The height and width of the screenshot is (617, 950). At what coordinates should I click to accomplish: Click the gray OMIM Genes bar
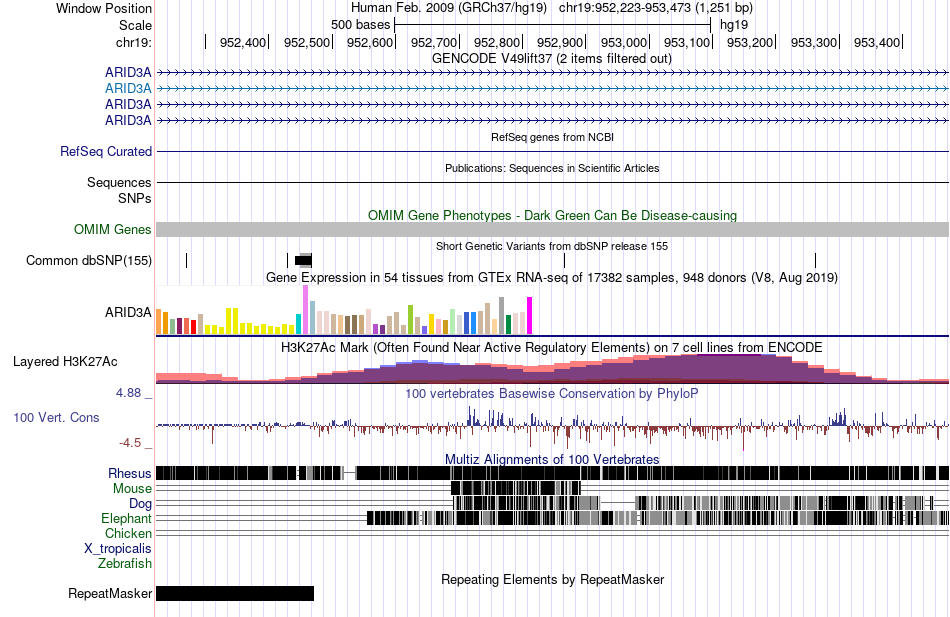[552, 229]
